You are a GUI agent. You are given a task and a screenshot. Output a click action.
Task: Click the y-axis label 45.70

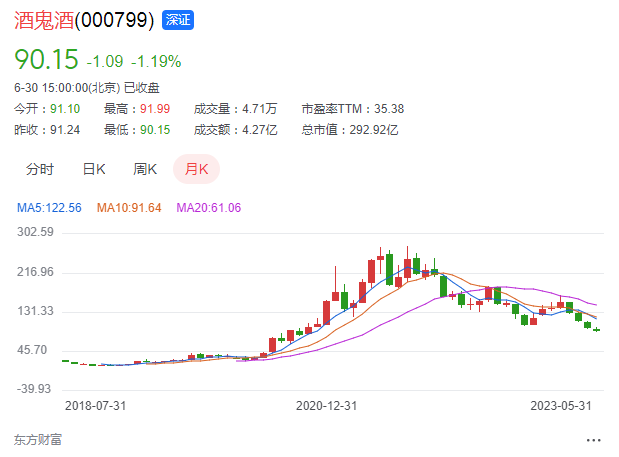click(x=32, y=350)
